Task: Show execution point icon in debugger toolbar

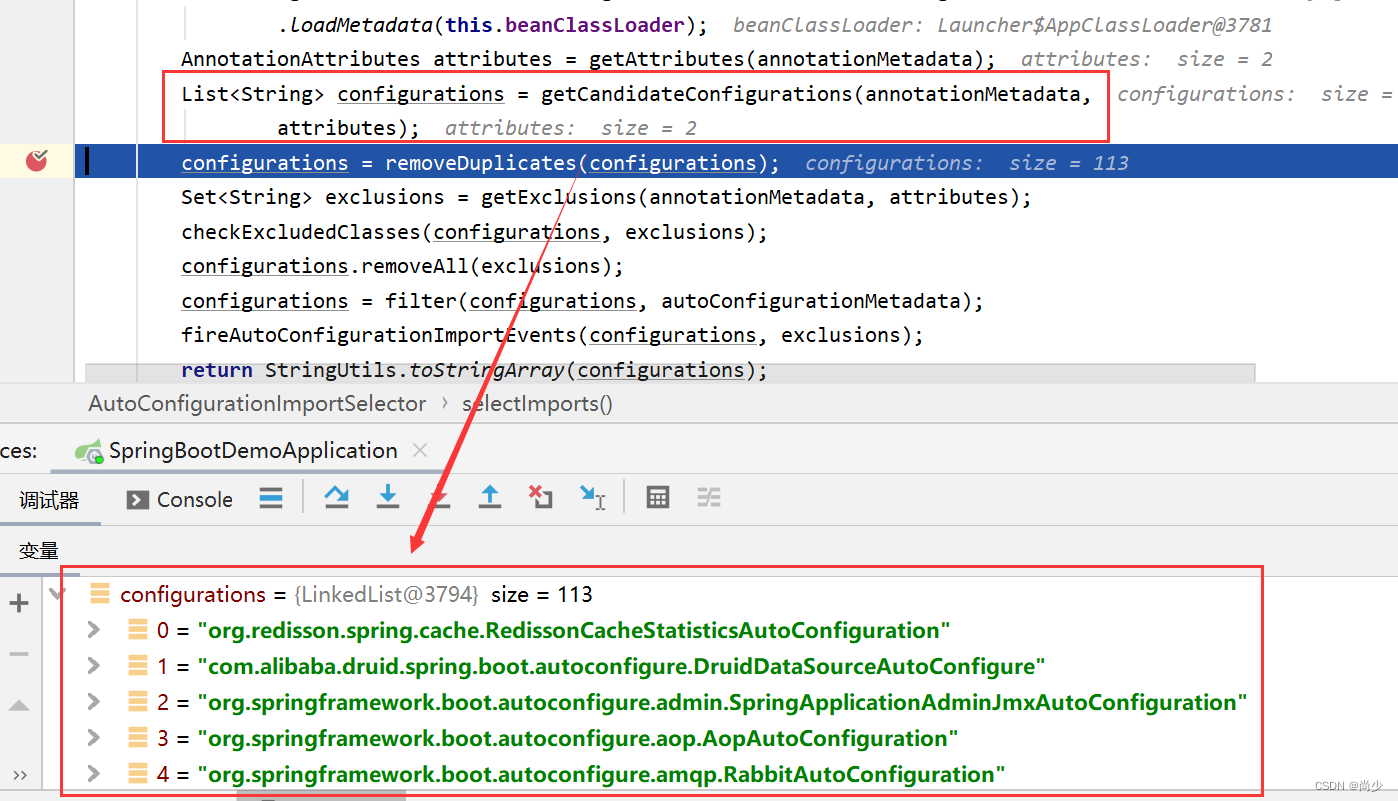Action: coord(271,498)
